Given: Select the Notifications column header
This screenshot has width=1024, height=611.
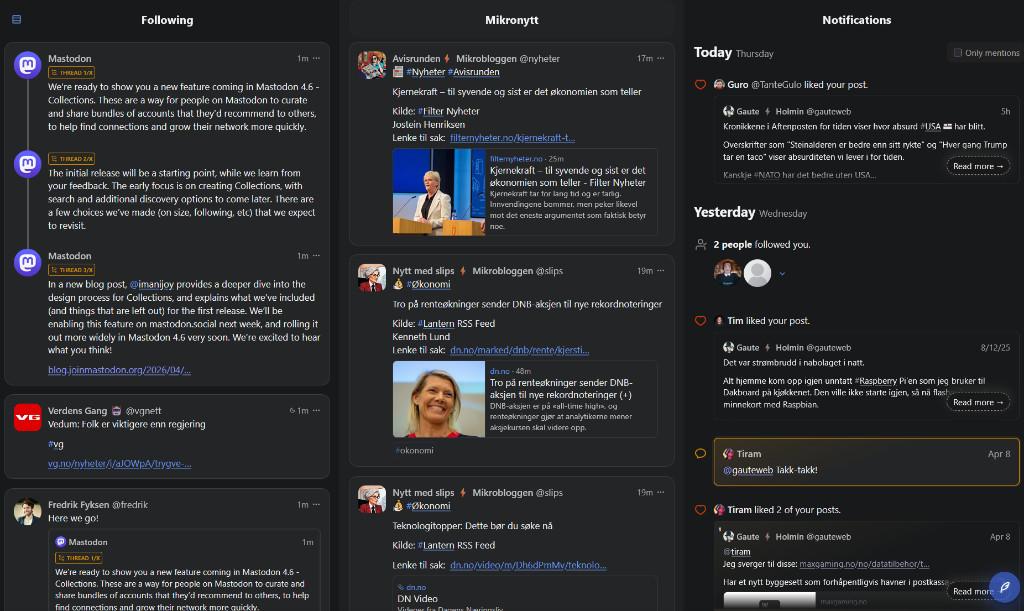Looking at the screenshot, I should point(856,20).
